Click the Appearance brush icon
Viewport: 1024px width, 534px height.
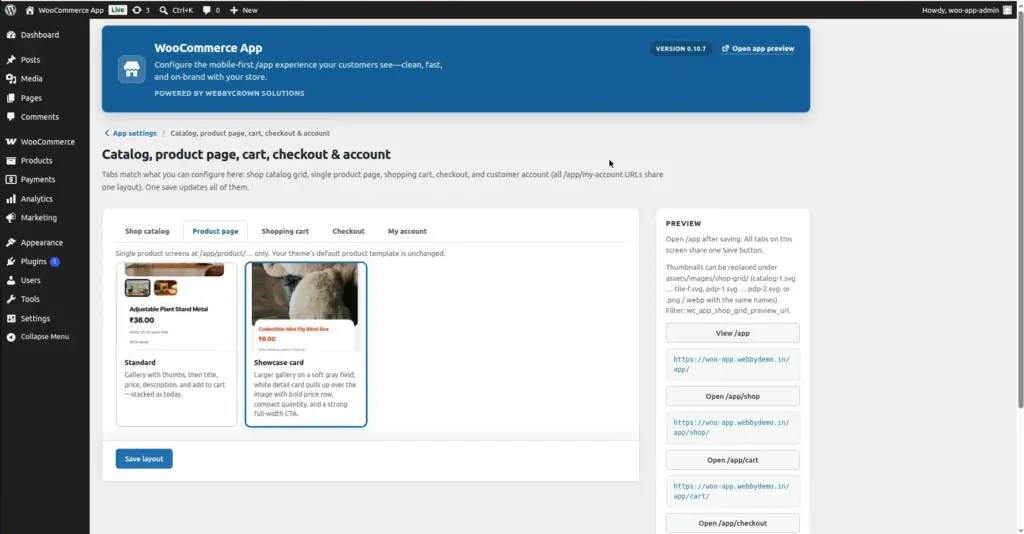click(11, 242)
